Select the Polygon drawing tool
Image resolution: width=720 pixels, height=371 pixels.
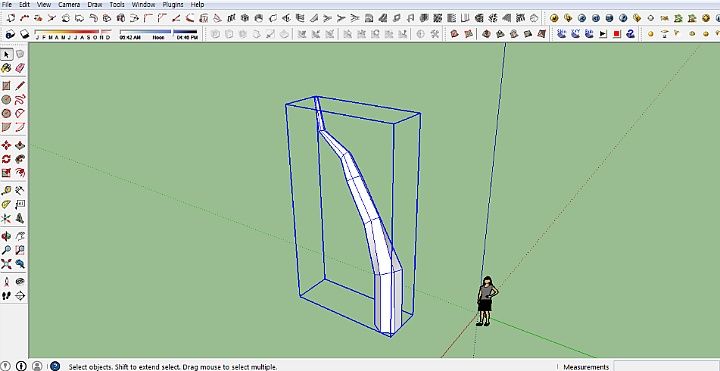6,113
